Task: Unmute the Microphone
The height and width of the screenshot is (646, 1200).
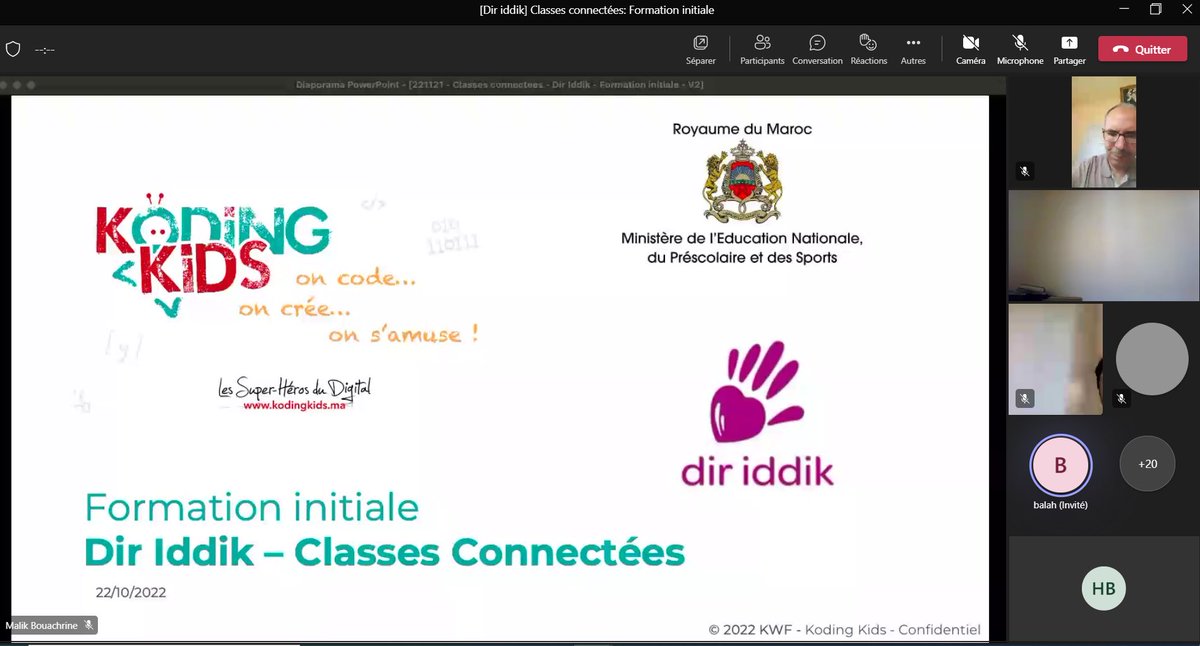Action: (x=1020, y=49)
